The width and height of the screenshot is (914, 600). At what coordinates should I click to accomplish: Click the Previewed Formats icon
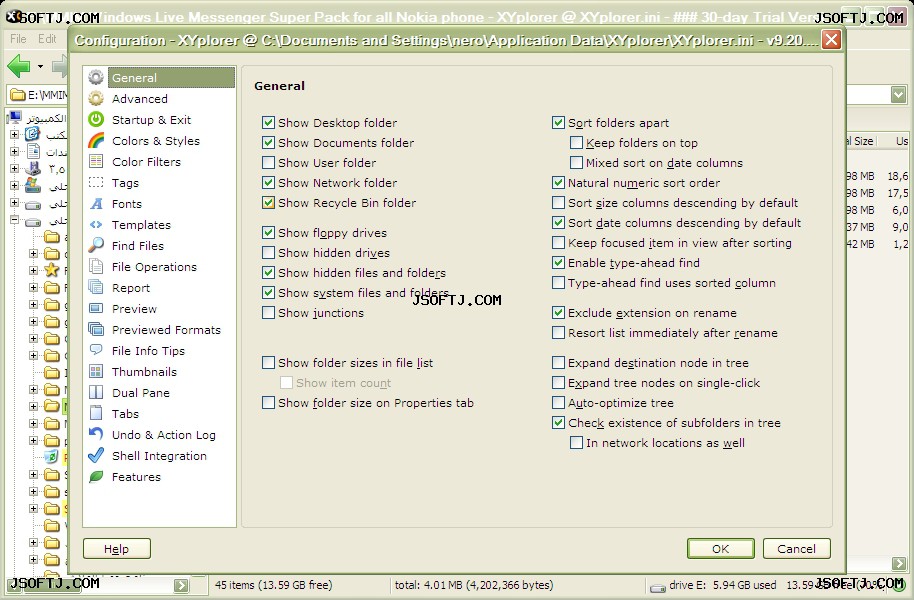(96, 329)
